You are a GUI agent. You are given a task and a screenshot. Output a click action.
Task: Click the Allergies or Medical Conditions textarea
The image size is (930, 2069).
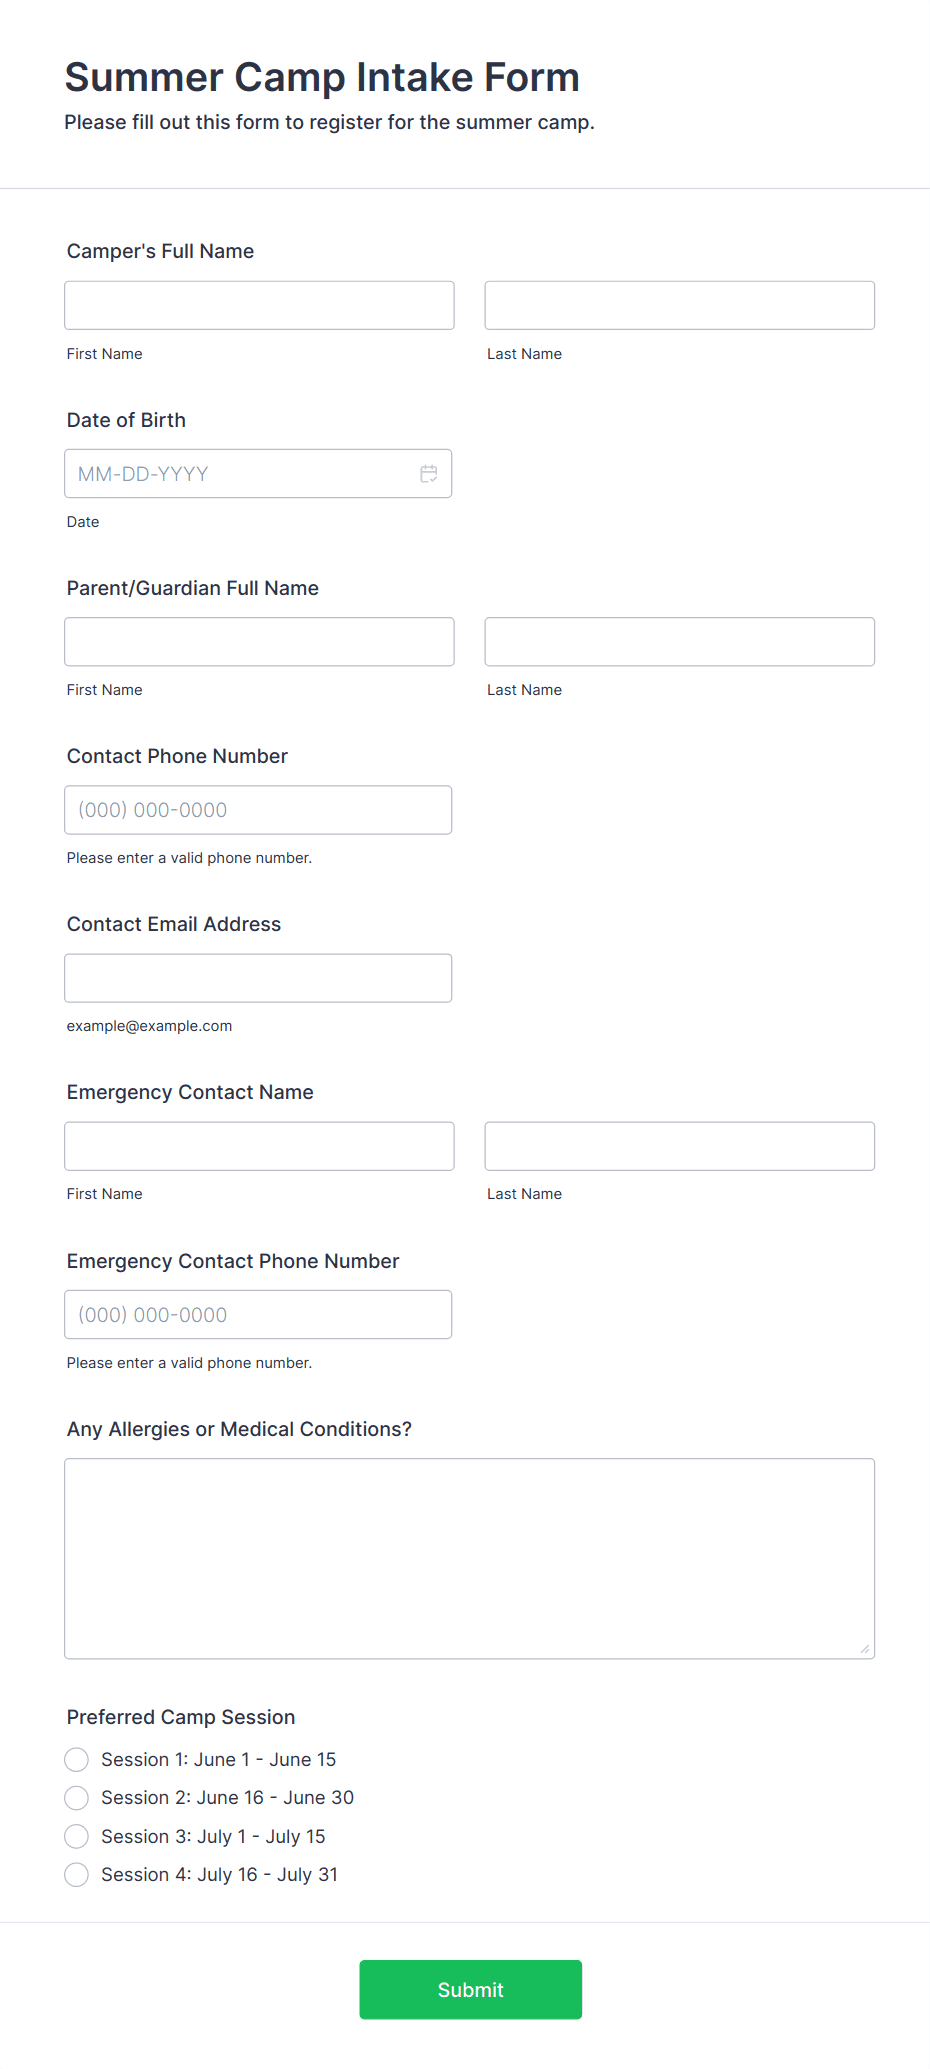[x=469, y=1558]
